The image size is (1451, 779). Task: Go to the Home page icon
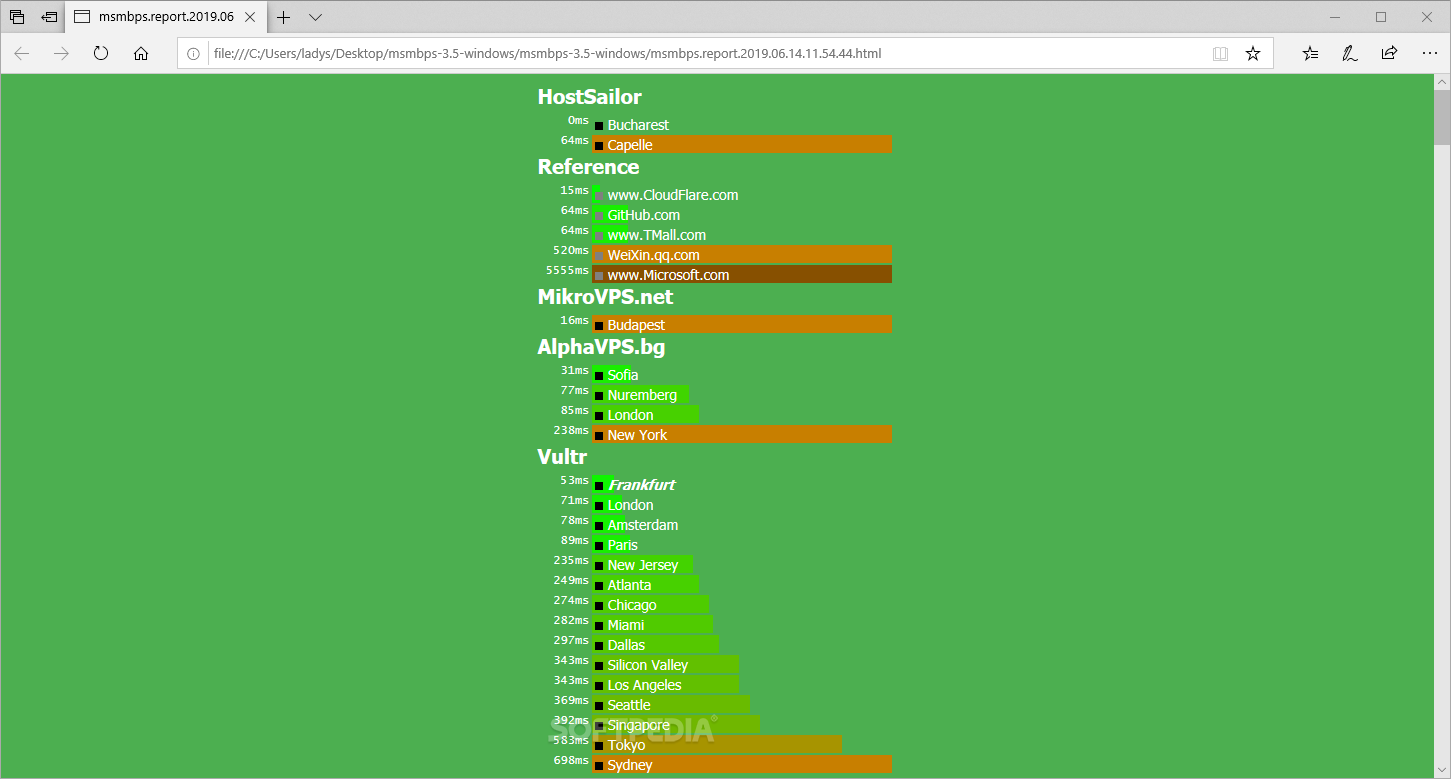pyautogui.click(x=141, y=54)
